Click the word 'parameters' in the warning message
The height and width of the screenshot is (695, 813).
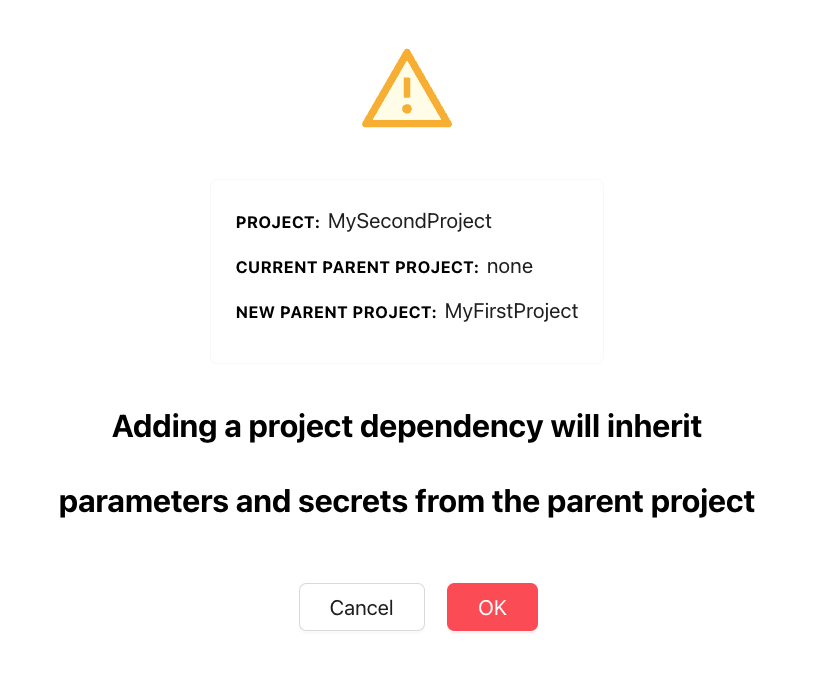point(144,503)
